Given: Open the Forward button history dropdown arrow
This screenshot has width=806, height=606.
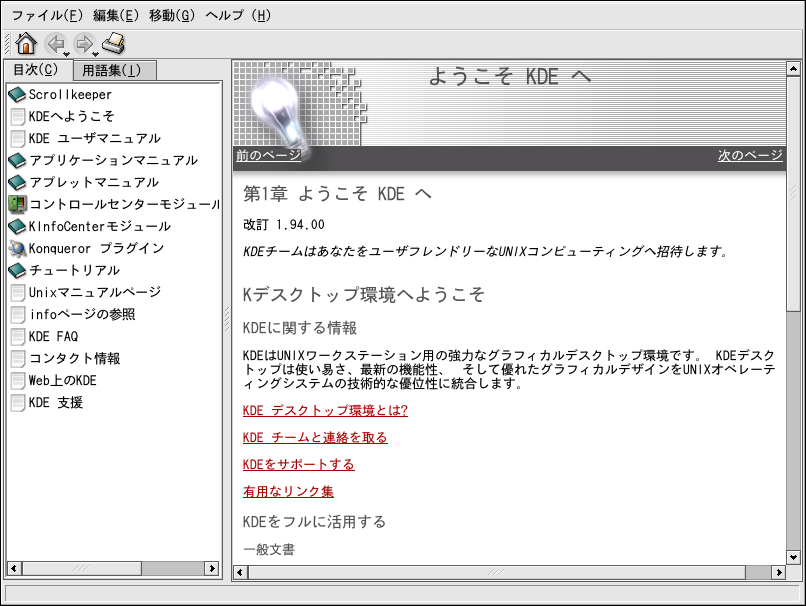Looking at the screenshot, I should point(96,52).
